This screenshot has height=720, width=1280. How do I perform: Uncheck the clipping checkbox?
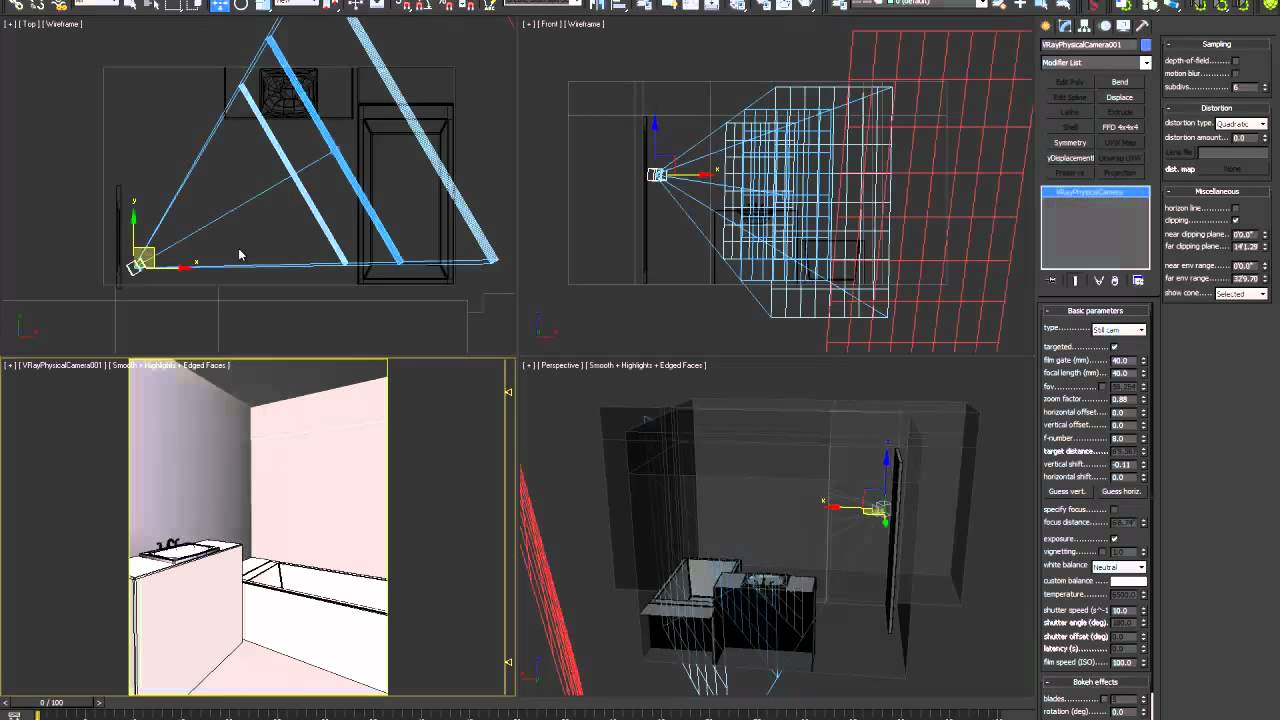pos(1236,221)
